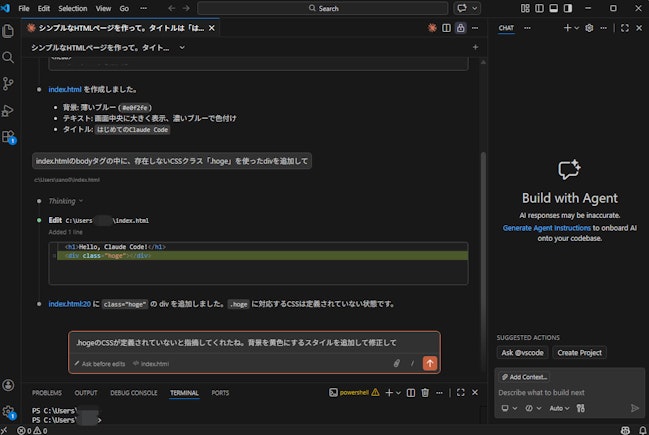
Task: Open new chat dropdown arrow
Action: [576, 28]
